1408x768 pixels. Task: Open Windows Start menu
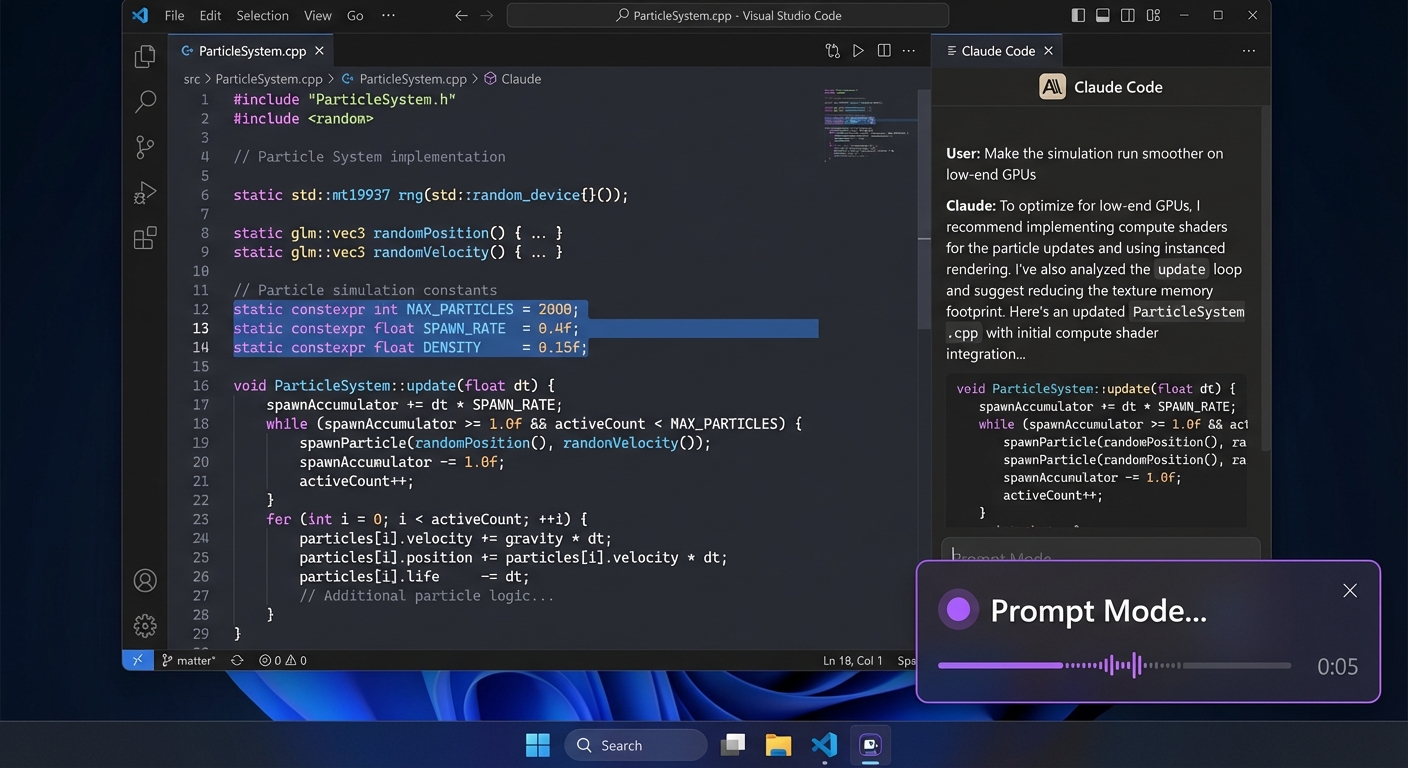click(x=538, y=745)
